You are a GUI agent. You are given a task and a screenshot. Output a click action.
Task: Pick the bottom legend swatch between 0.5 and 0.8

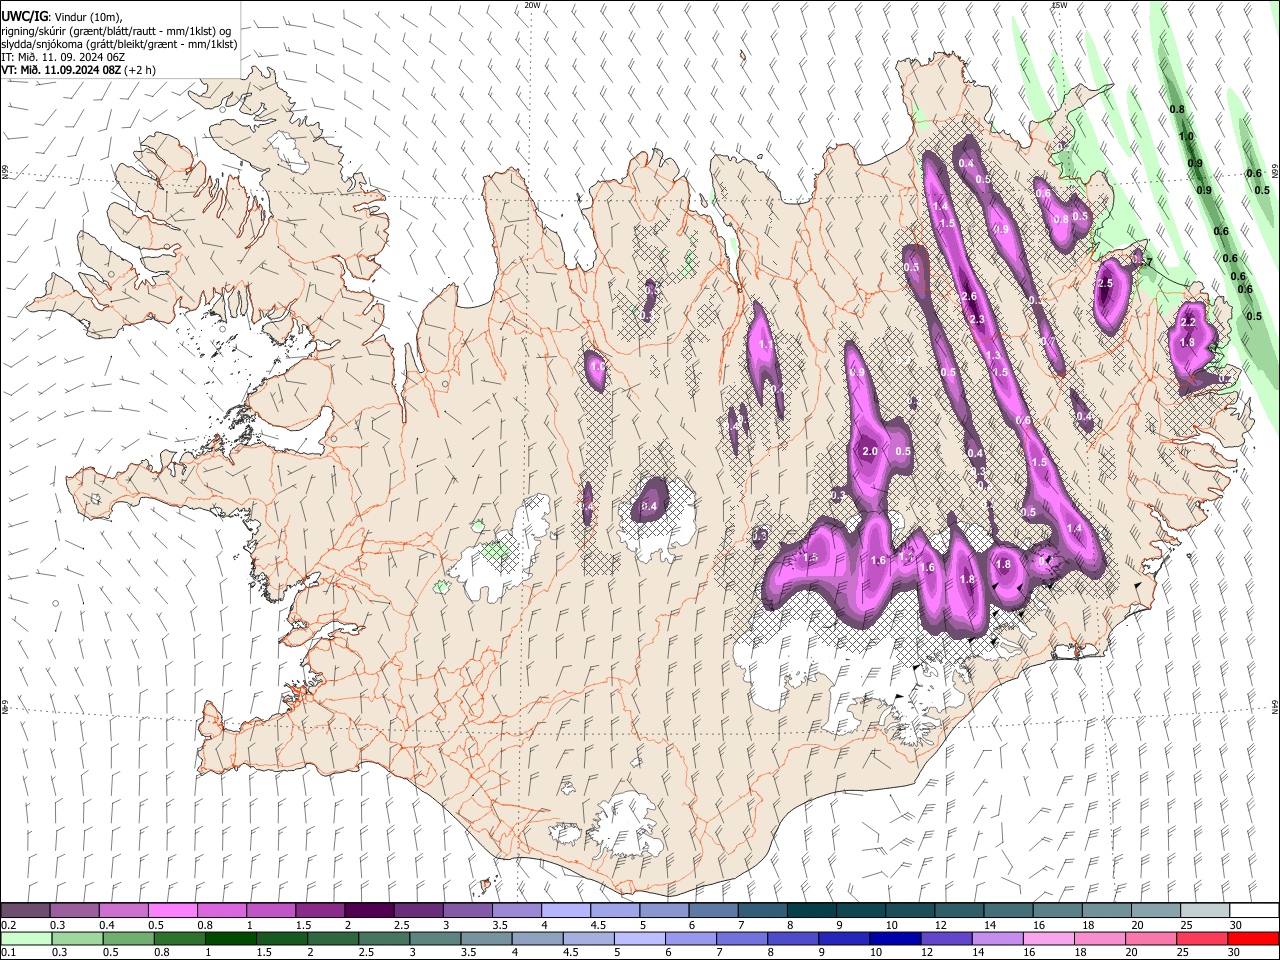pos(128,938)
